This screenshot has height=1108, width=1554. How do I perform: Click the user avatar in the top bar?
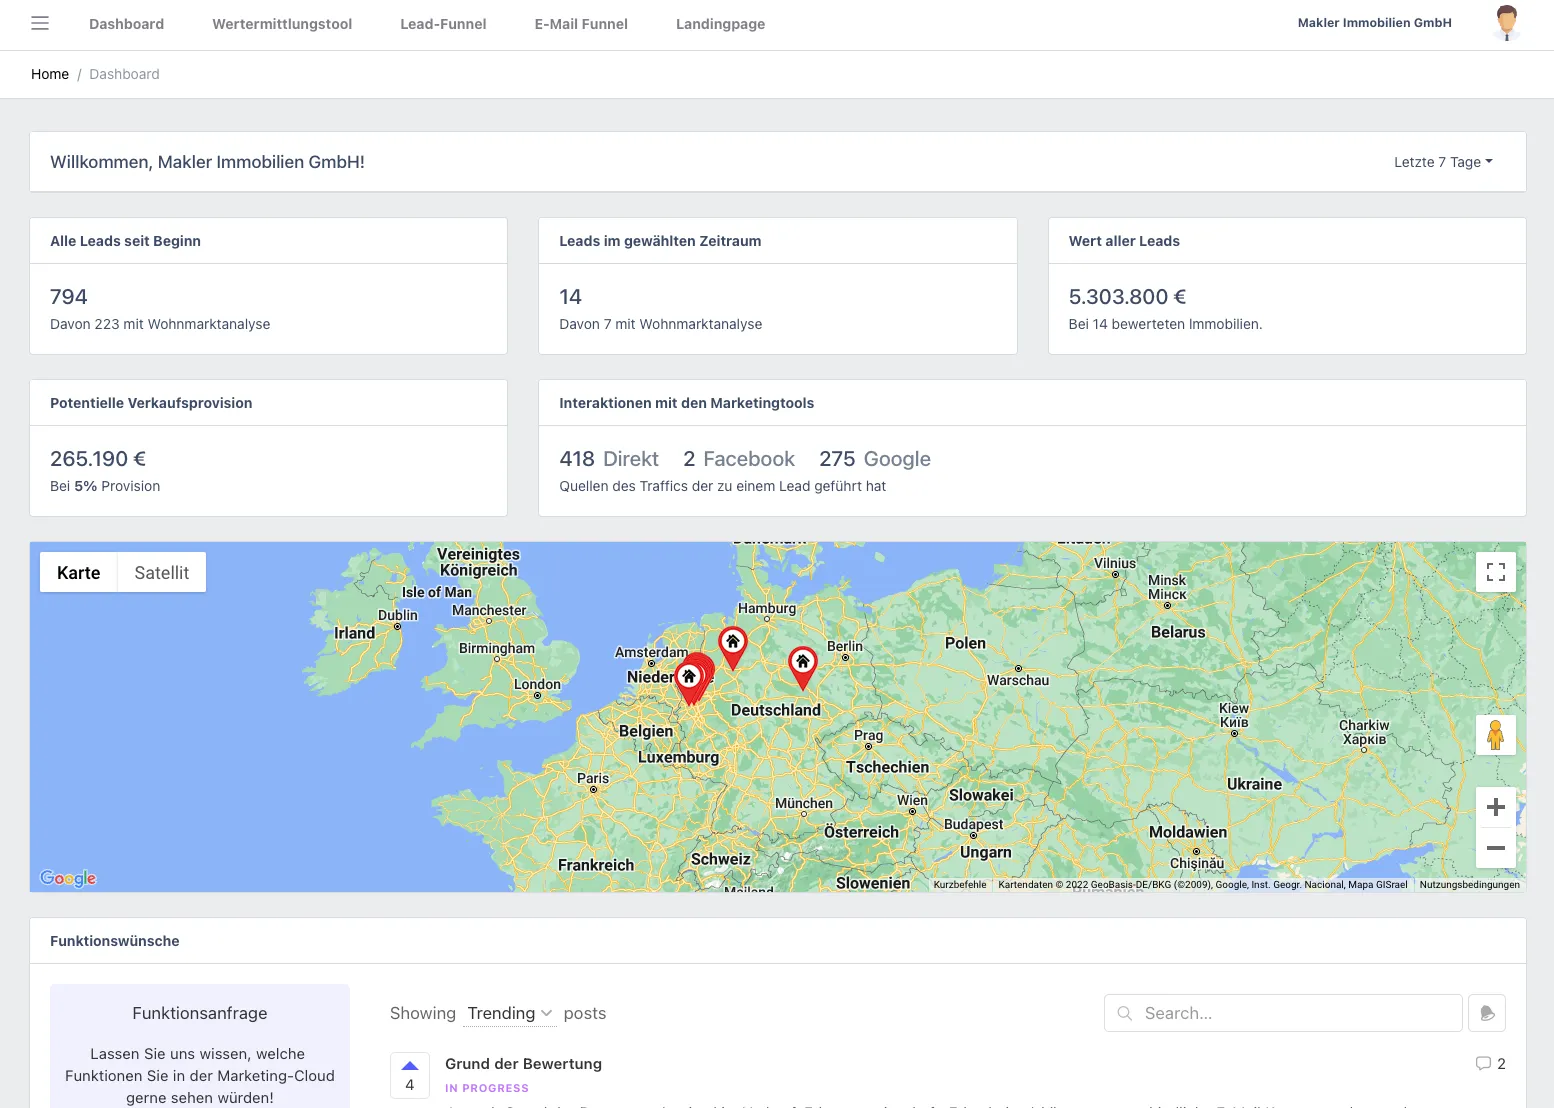click(x=1506, y=21)
